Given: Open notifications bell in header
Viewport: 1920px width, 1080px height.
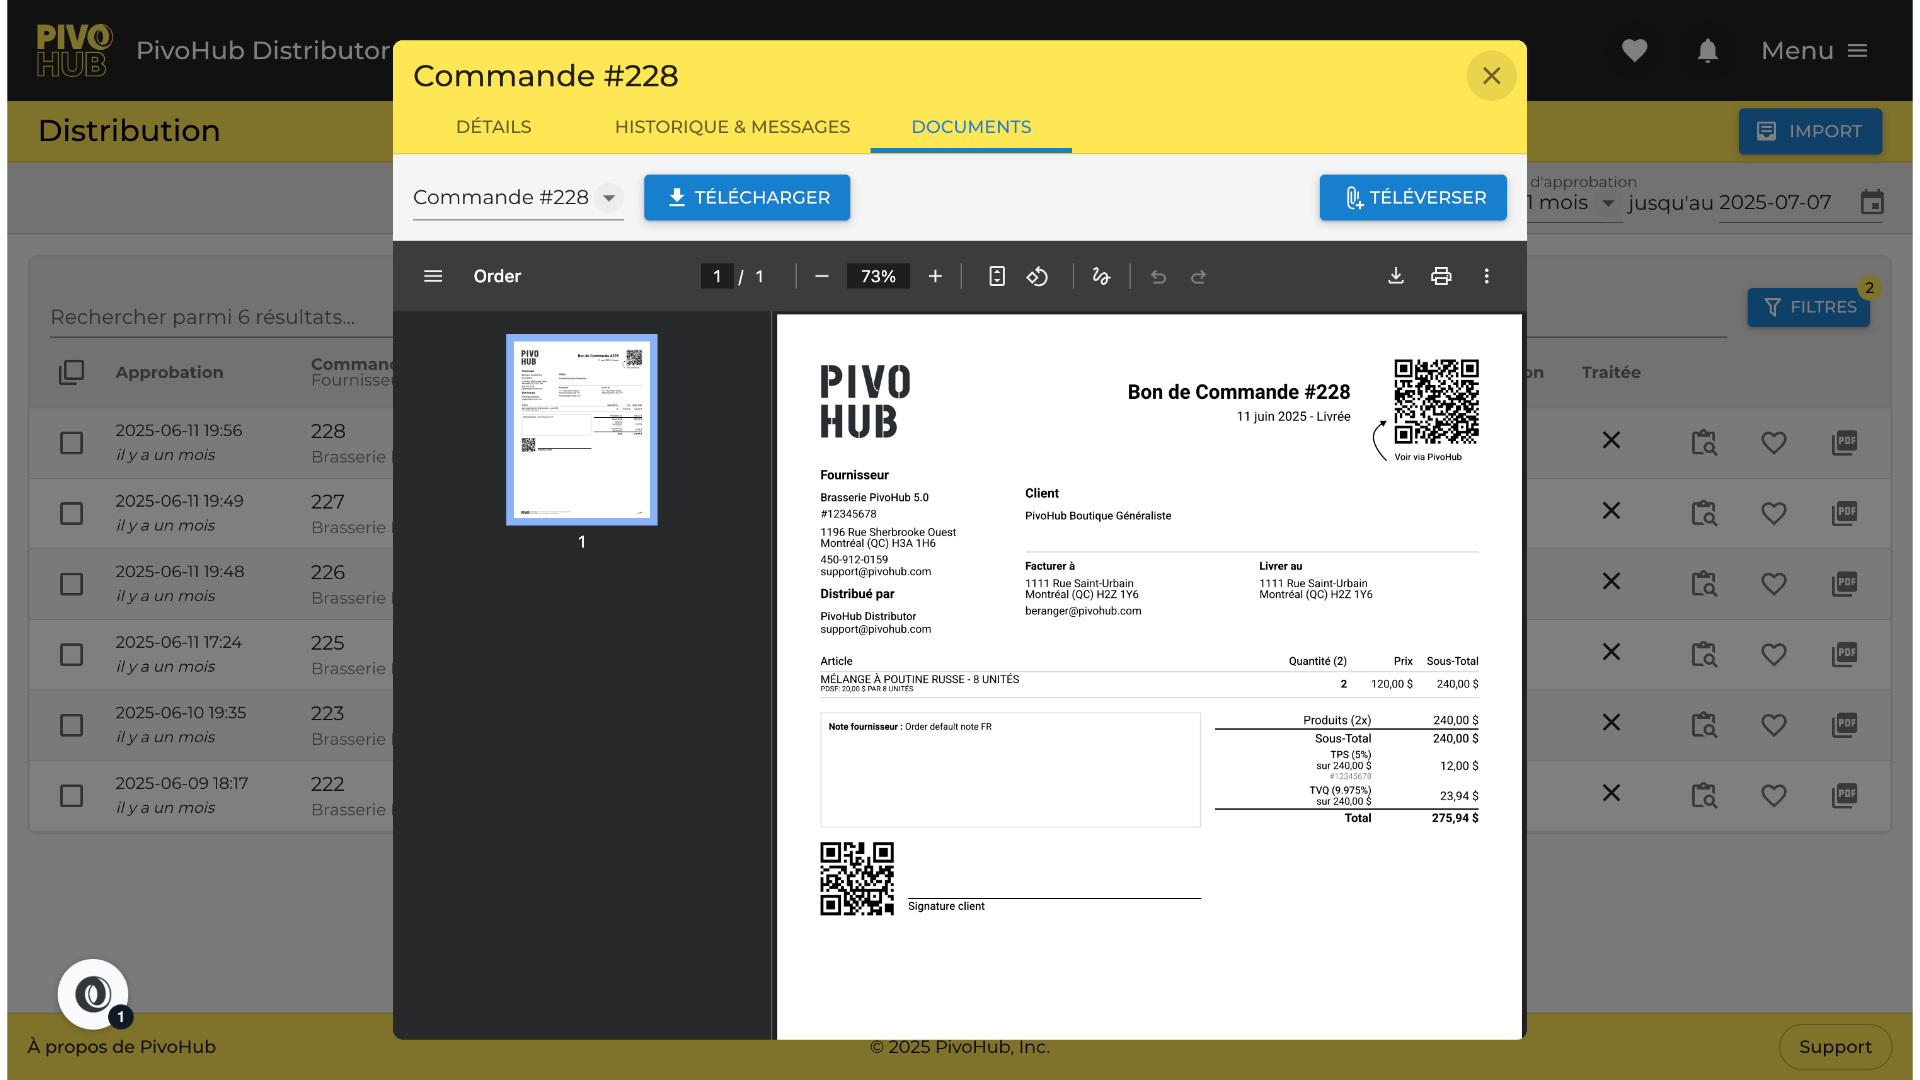Looking at the screenshot, I should pyautogui.click(x=1708, y=51).
